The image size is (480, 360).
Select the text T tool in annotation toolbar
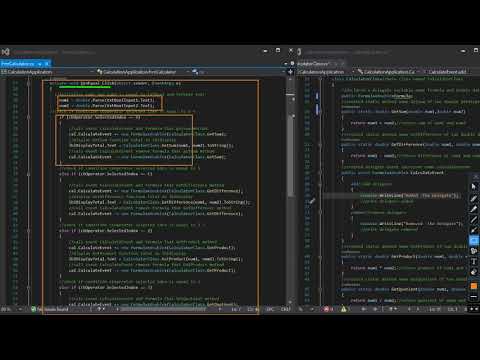coord(474,262)
